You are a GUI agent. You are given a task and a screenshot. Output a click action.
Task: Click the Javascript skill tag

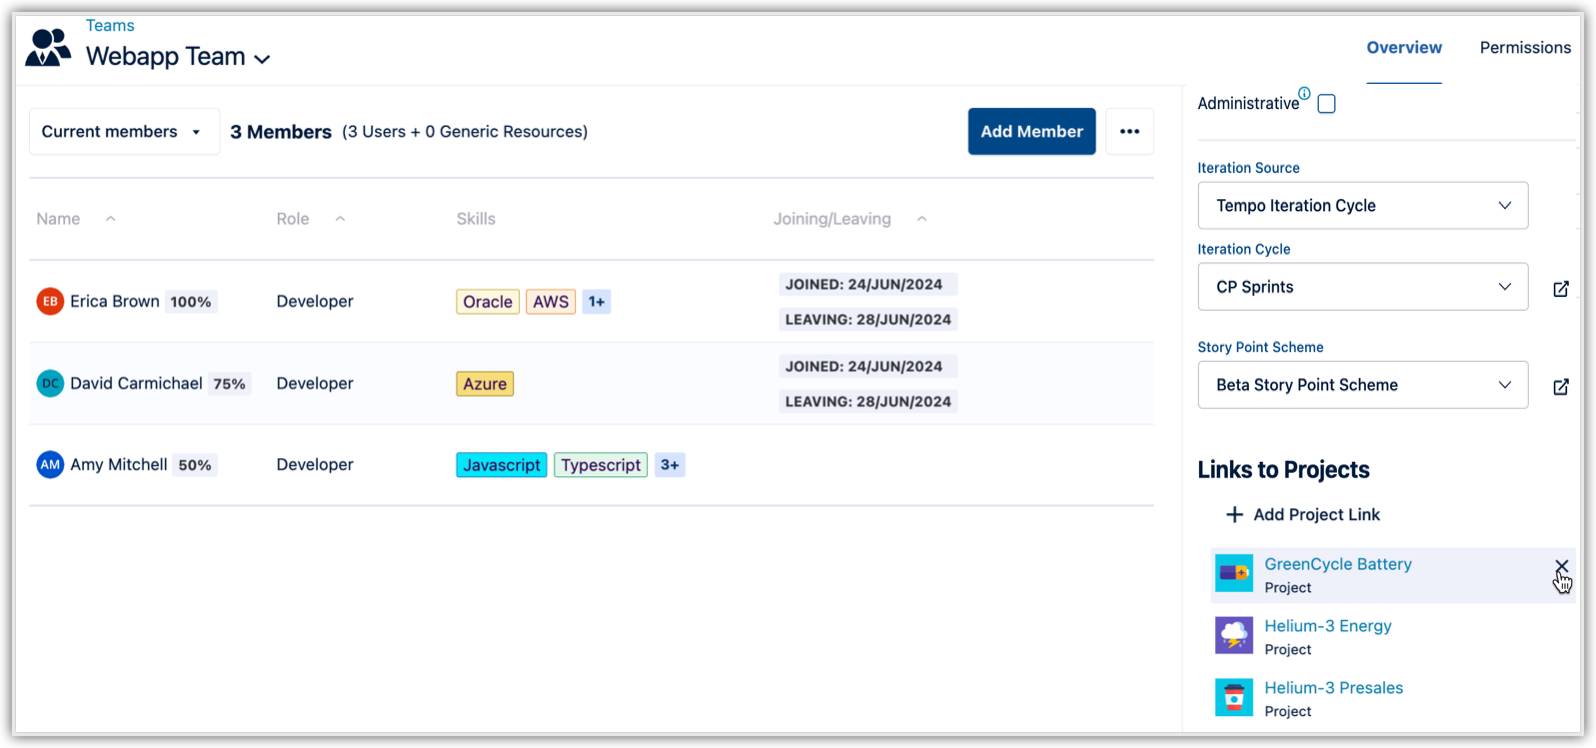point(501,465)
